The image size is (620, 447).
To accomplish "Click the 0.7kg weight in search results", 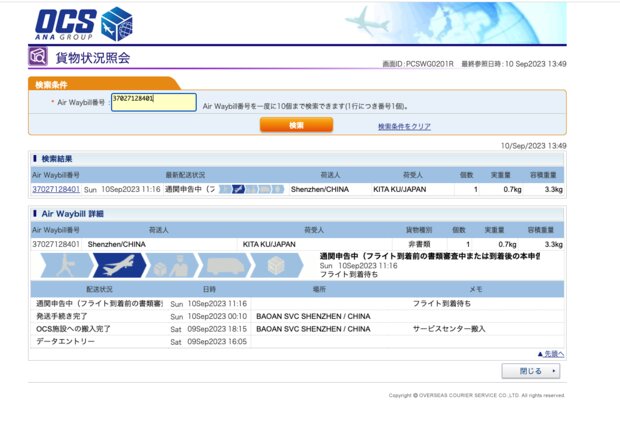I will [512, 189].
